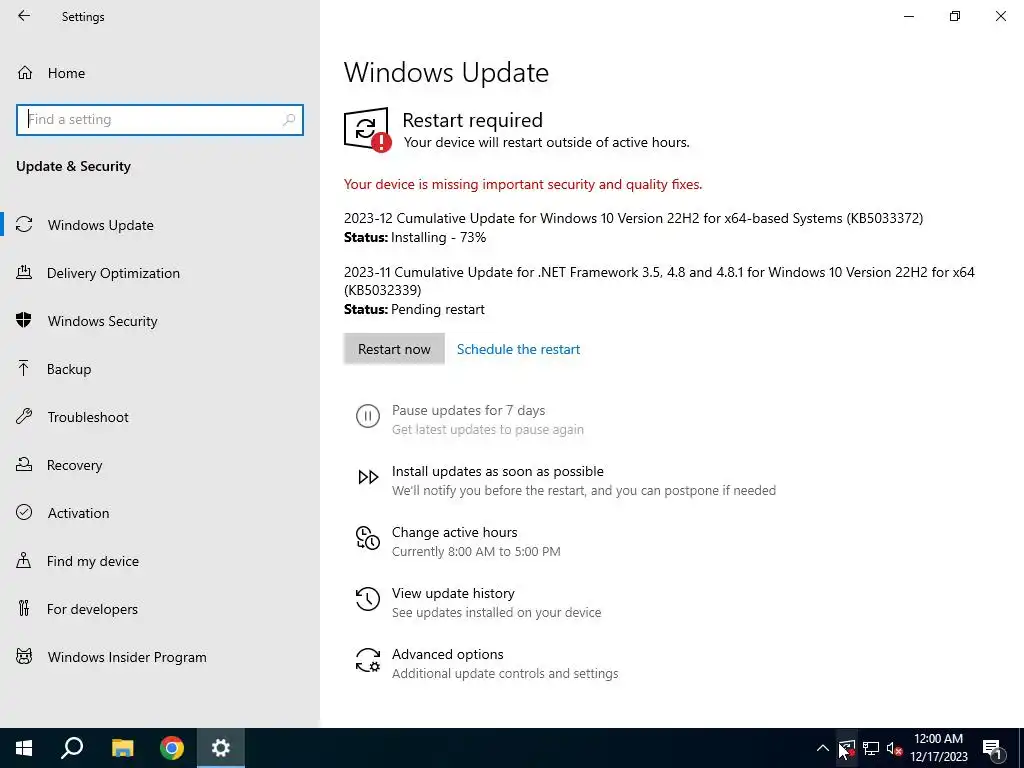The width and height of the screenshot is (1024, 768).
Task: Click the Status: Installing - 73% text
Action: tap(415, 238)
